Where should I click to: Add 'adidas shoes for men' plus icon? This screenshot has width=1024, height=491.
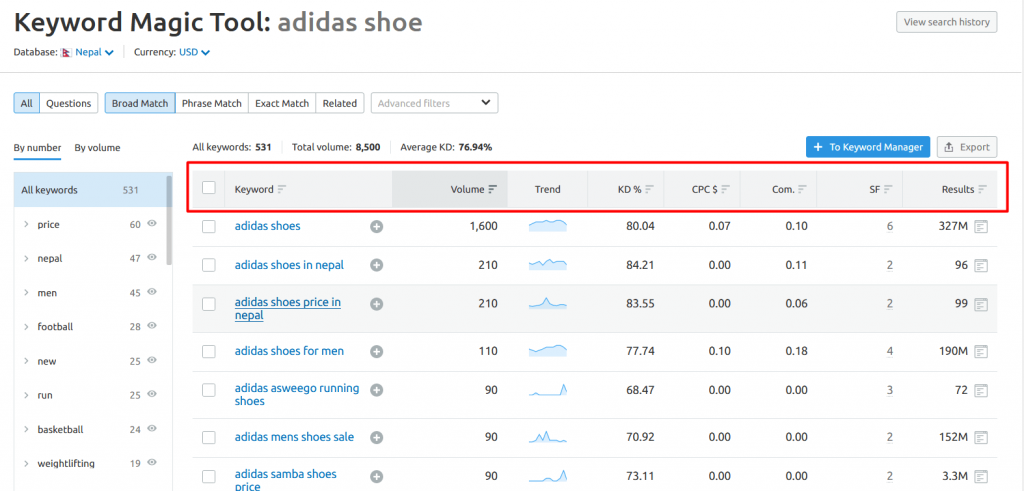pyautogui.click(x=377, y=351)
